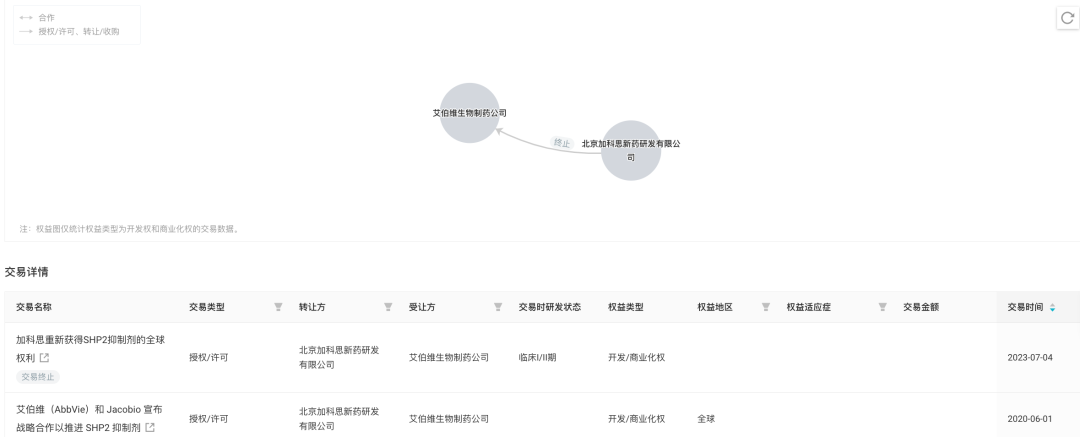The width and height of the screenshot is (1080, 437).
Task: Click the 2023-07-04 date cell
Action: (1030, 358)
